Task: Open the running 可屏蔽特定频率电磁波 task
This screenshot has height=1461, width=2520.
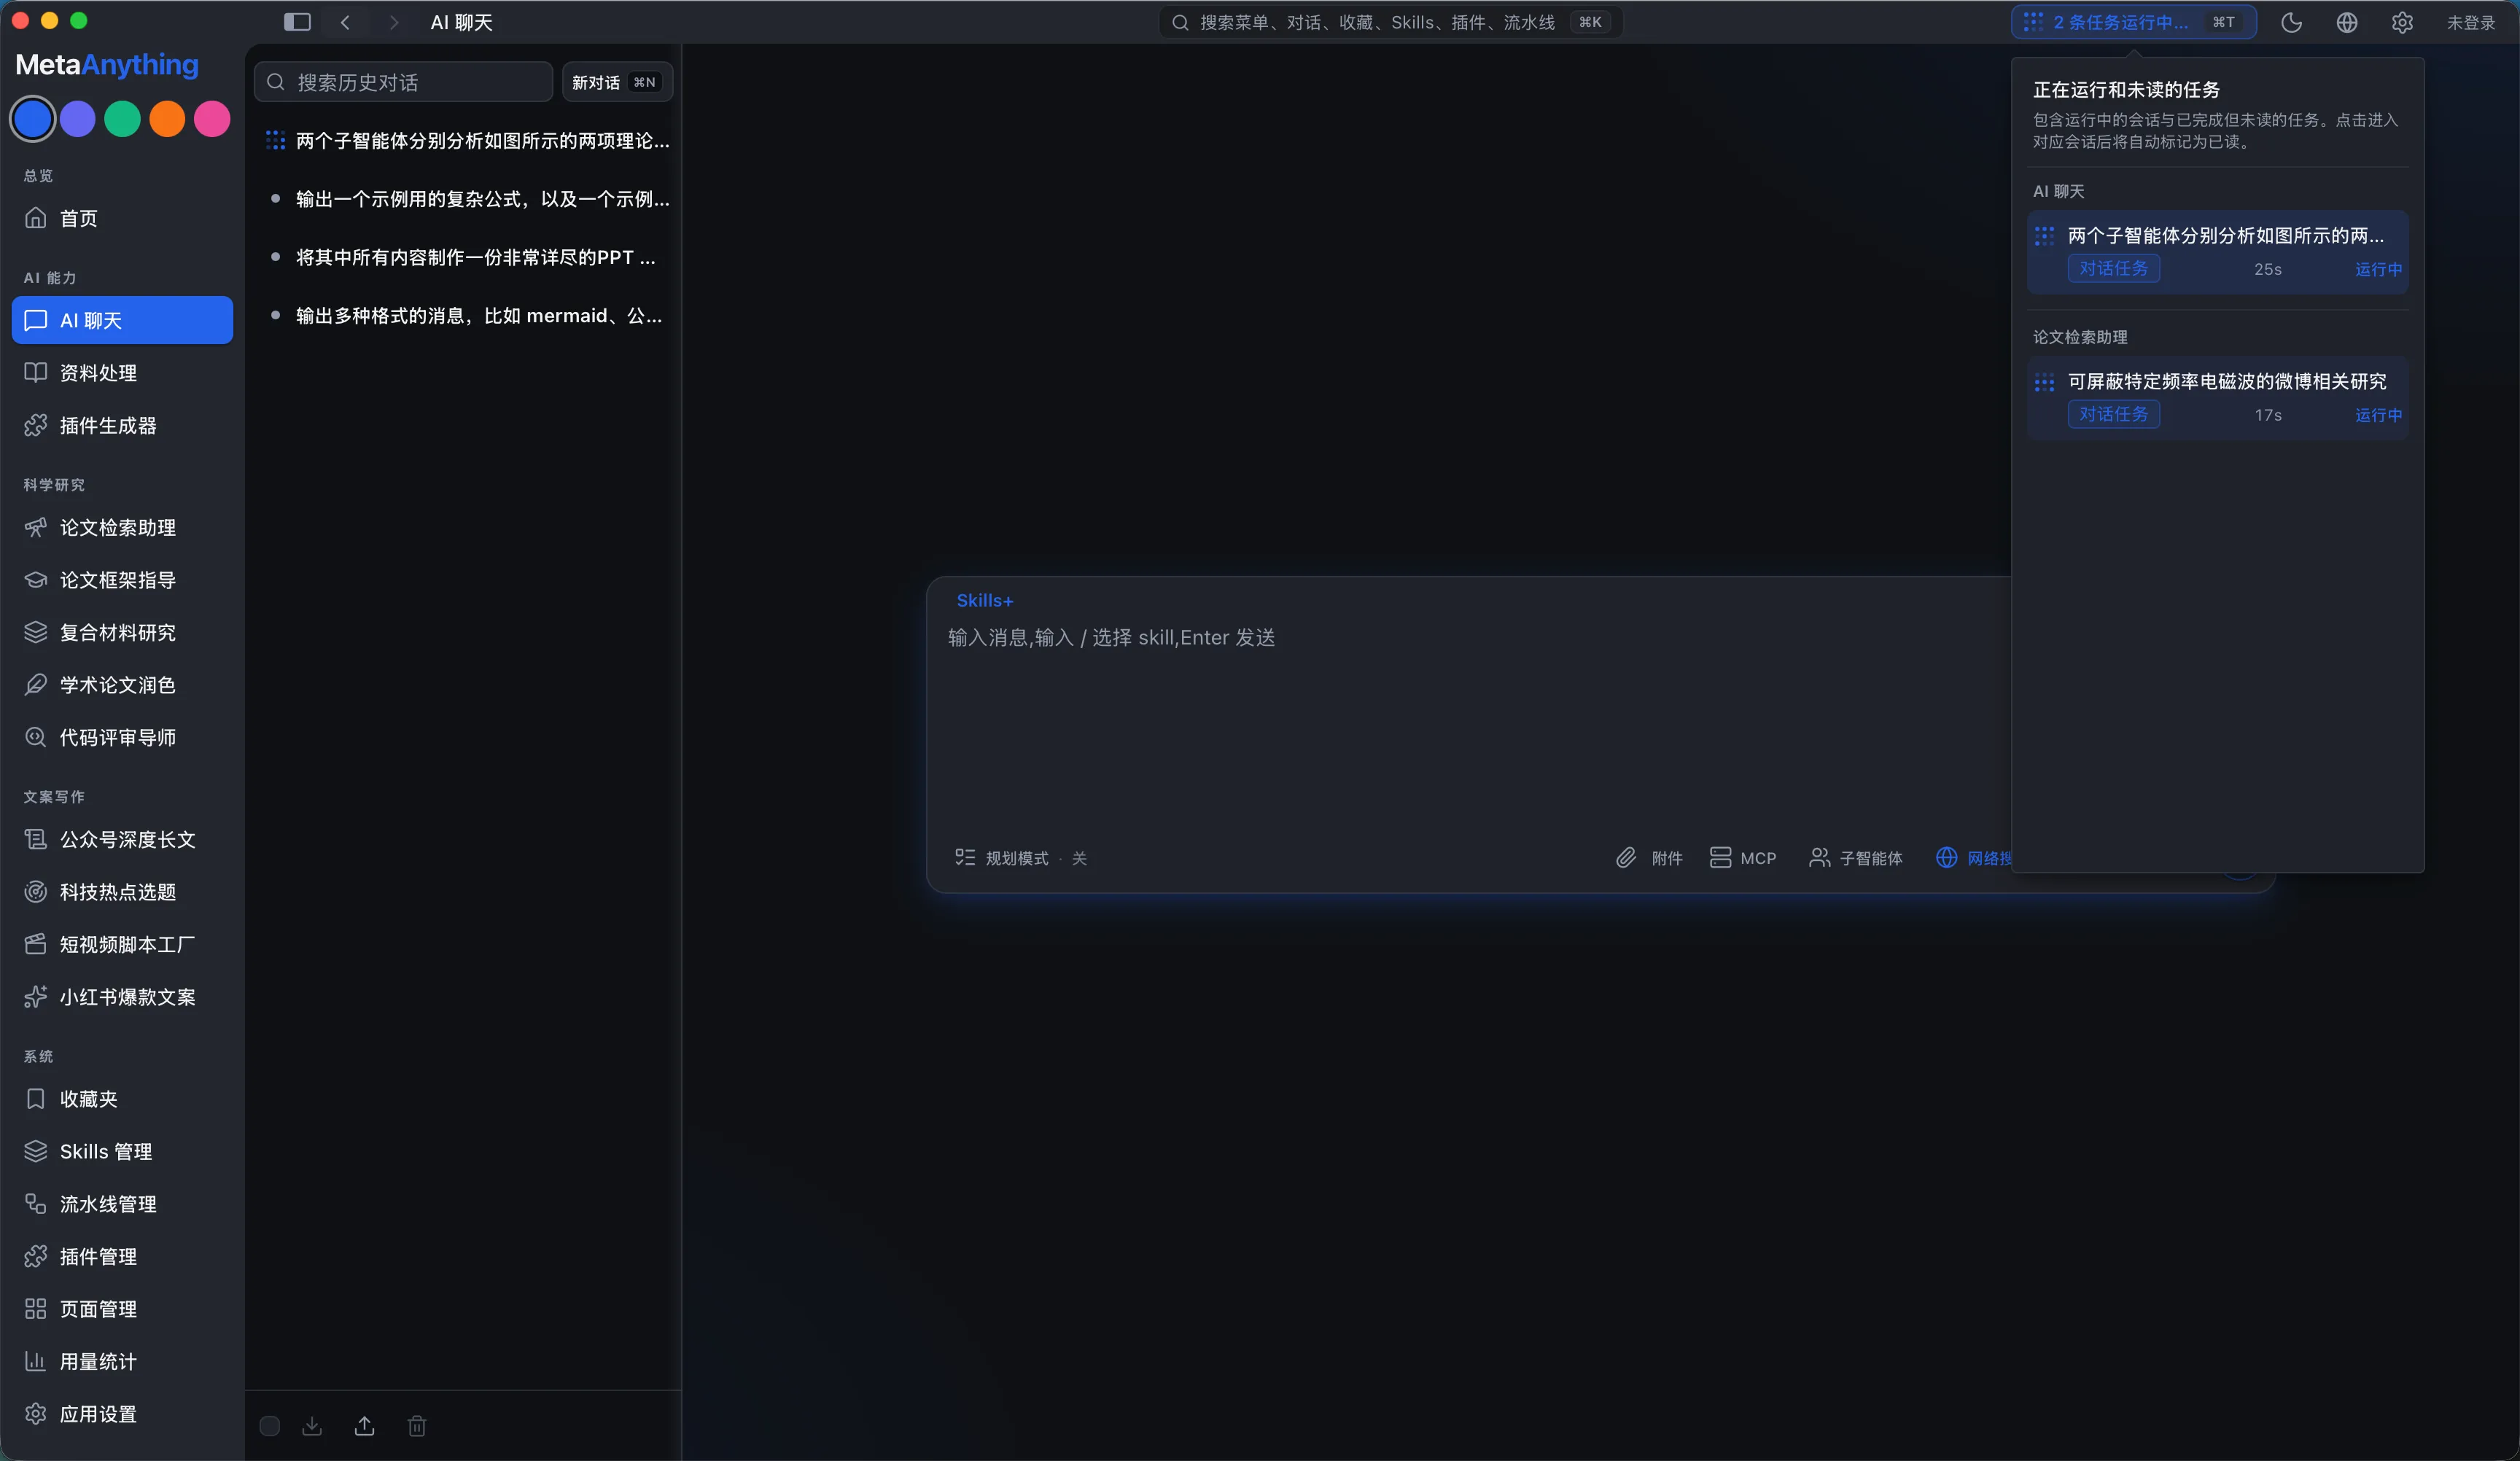Action: point(2217,398)
